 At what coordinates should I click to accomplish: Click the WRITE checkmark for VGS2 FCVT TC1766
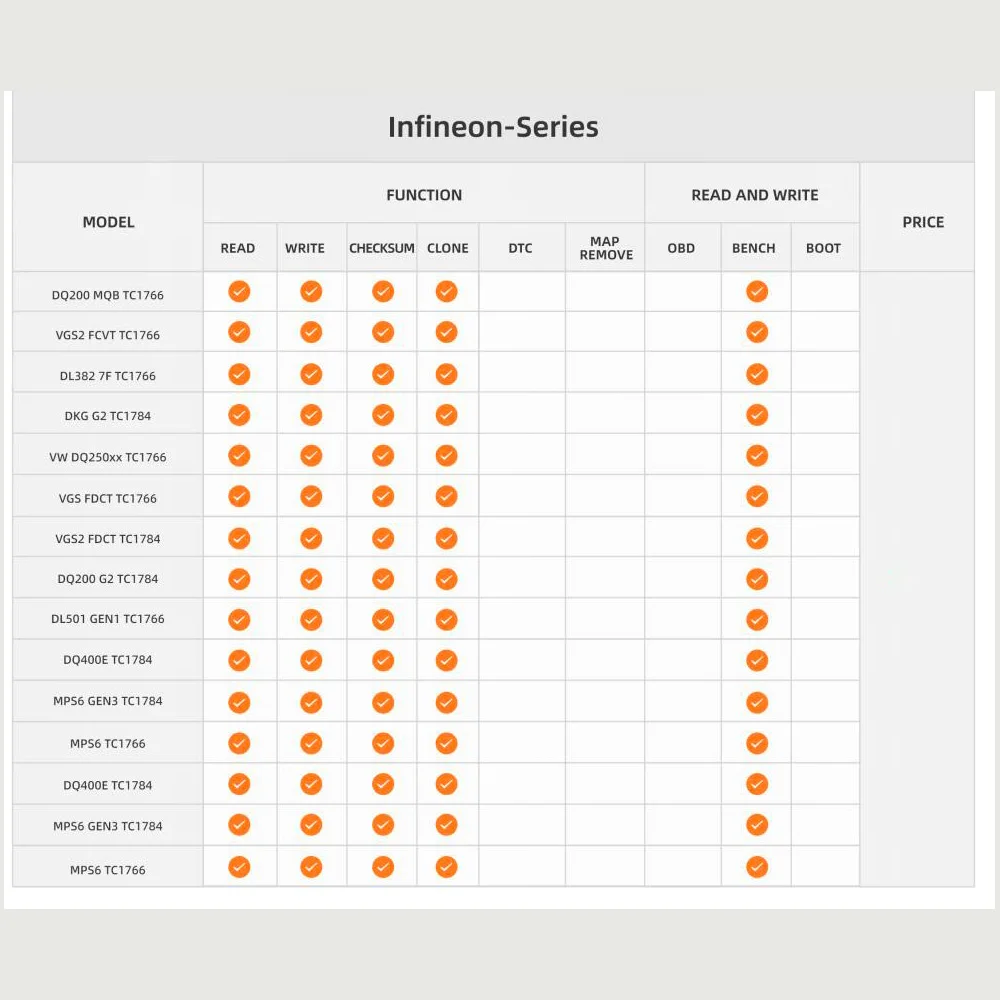click(x=311, y=332)
